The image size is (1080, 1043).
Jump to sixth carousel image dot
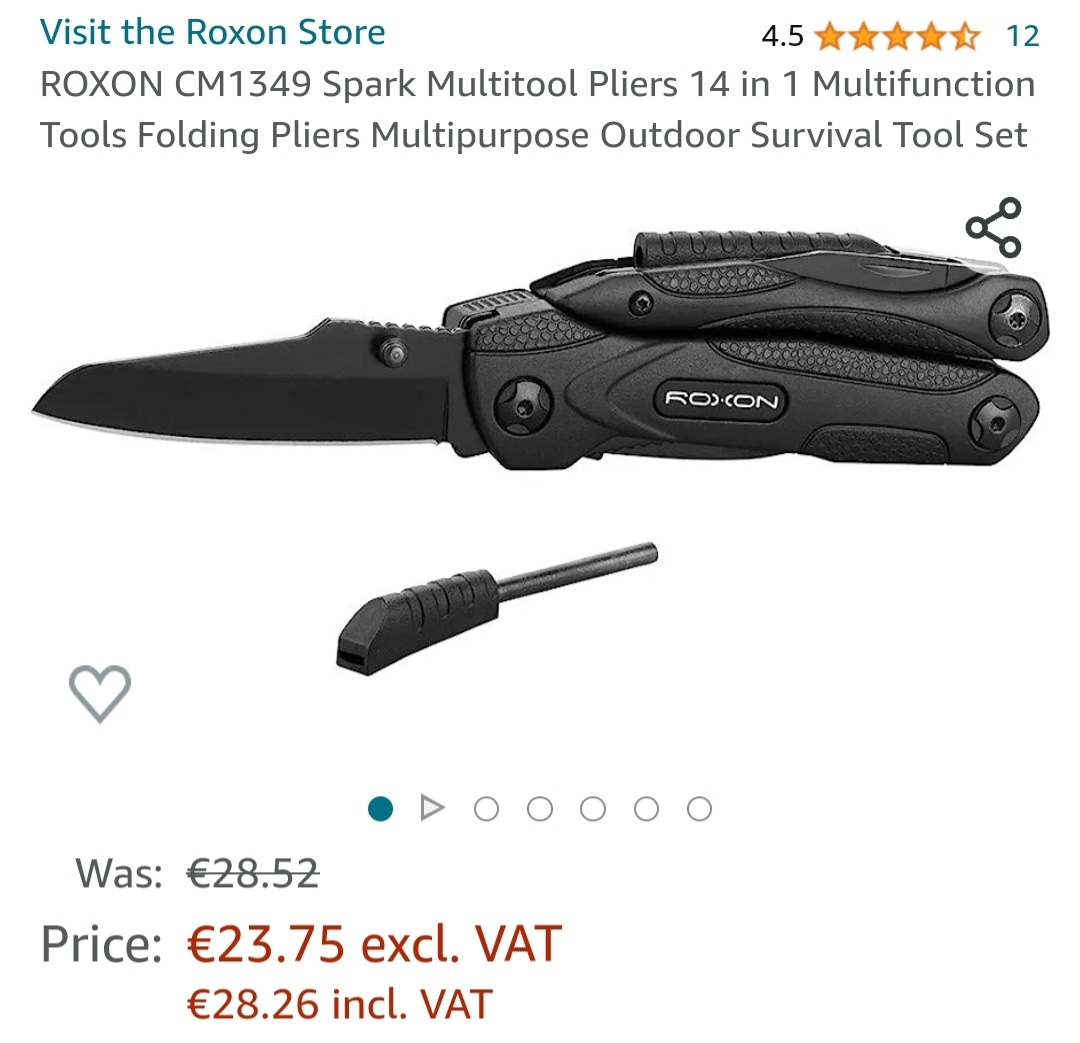click(646, 808)
